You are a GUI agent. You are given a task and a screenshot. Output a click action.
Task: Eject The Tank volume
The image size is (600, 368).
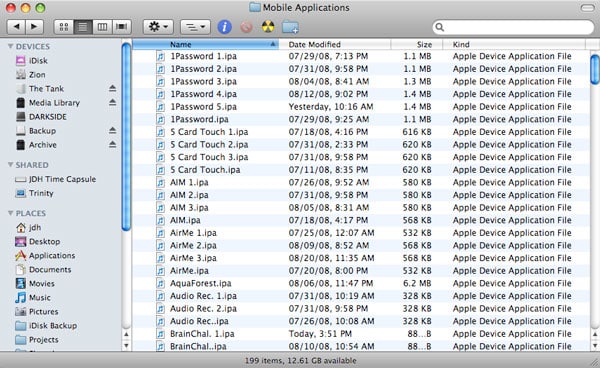112,88
